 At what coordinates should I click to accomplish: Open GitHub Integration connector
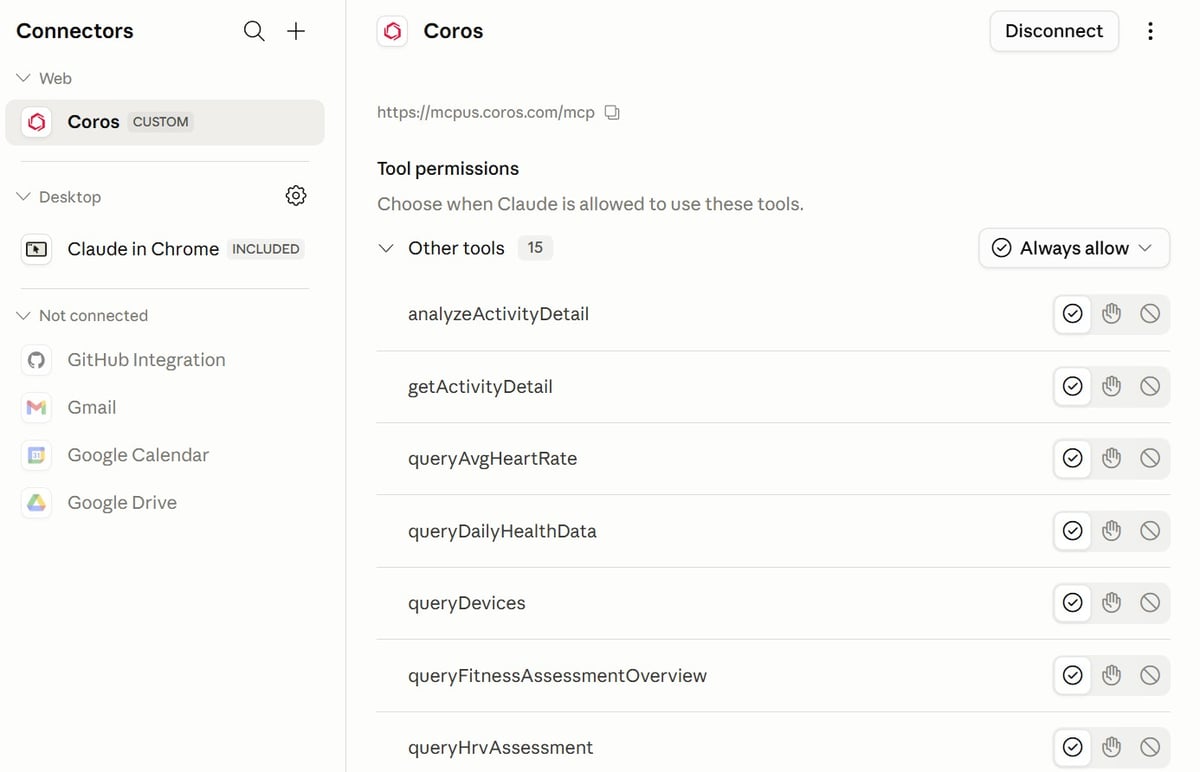point(165,360)
